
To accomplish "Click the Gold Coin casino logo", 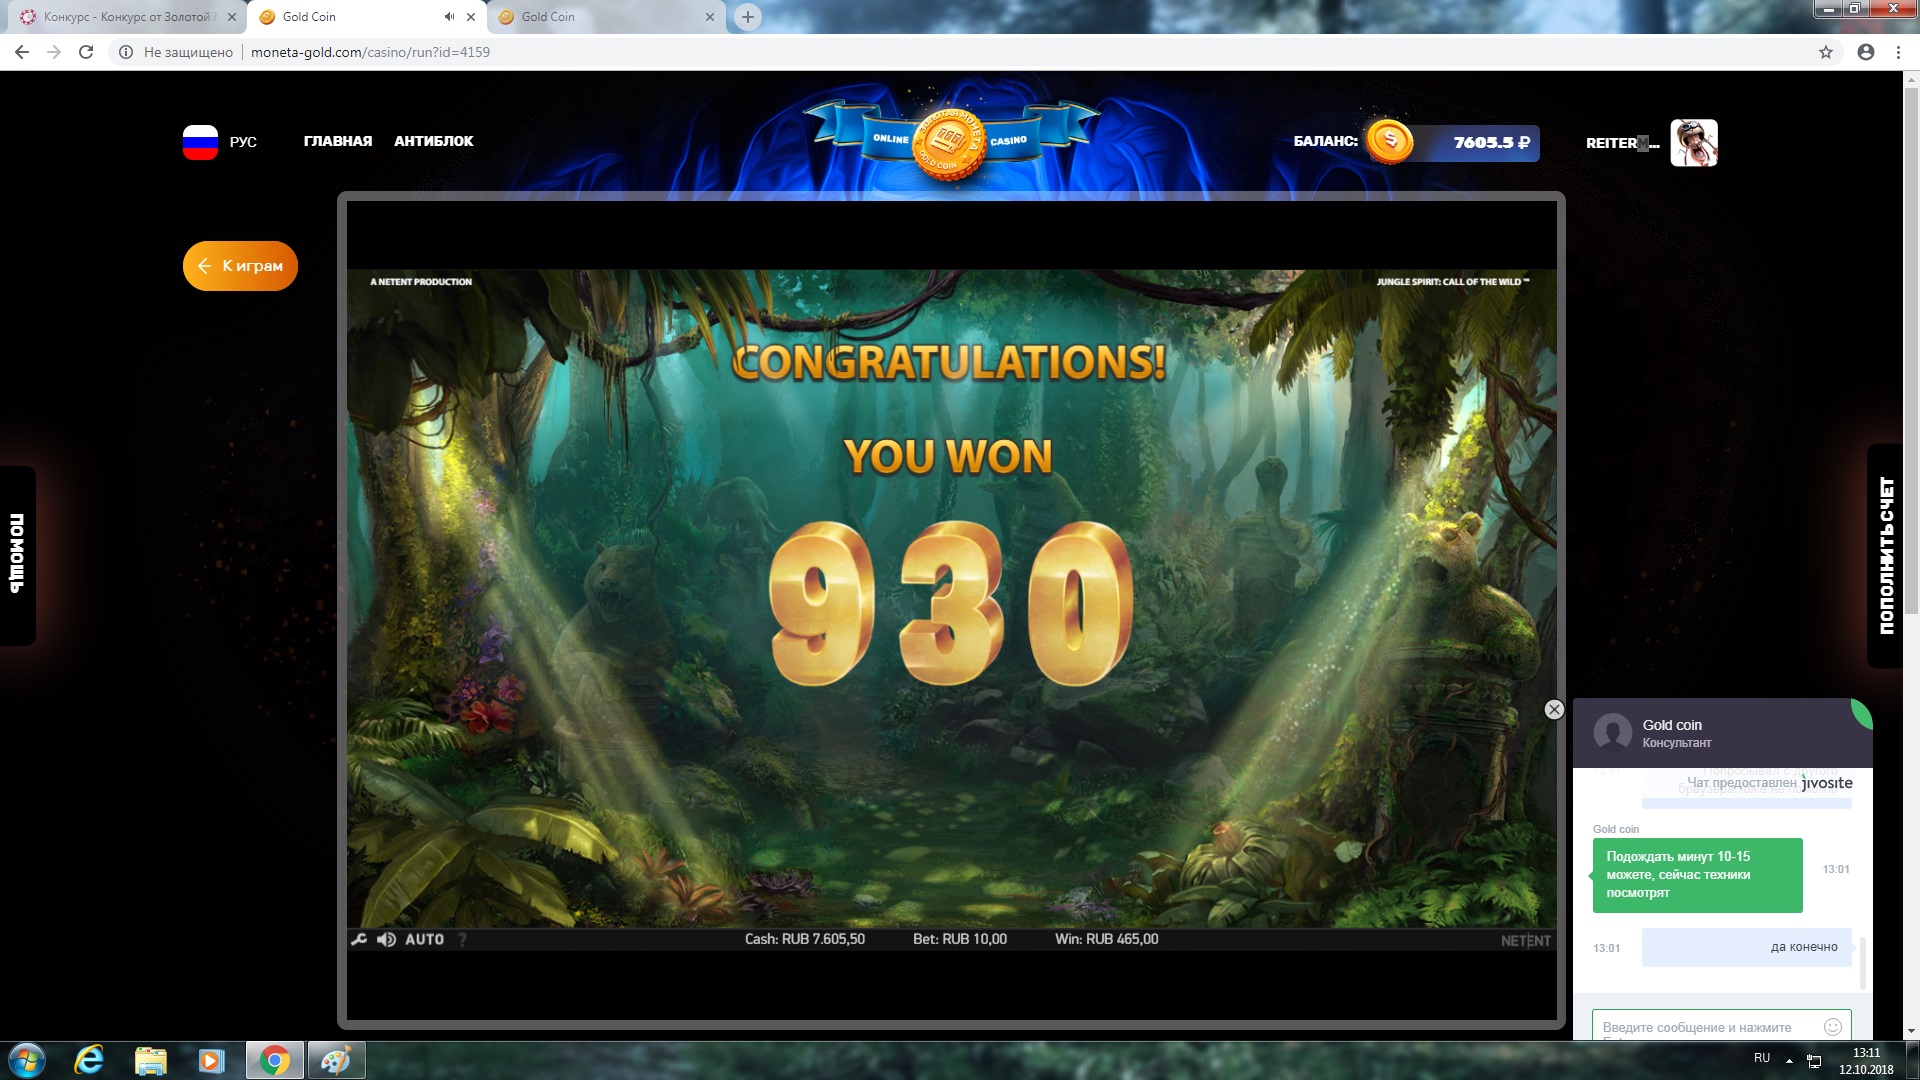I will click(x=949, y=143).
